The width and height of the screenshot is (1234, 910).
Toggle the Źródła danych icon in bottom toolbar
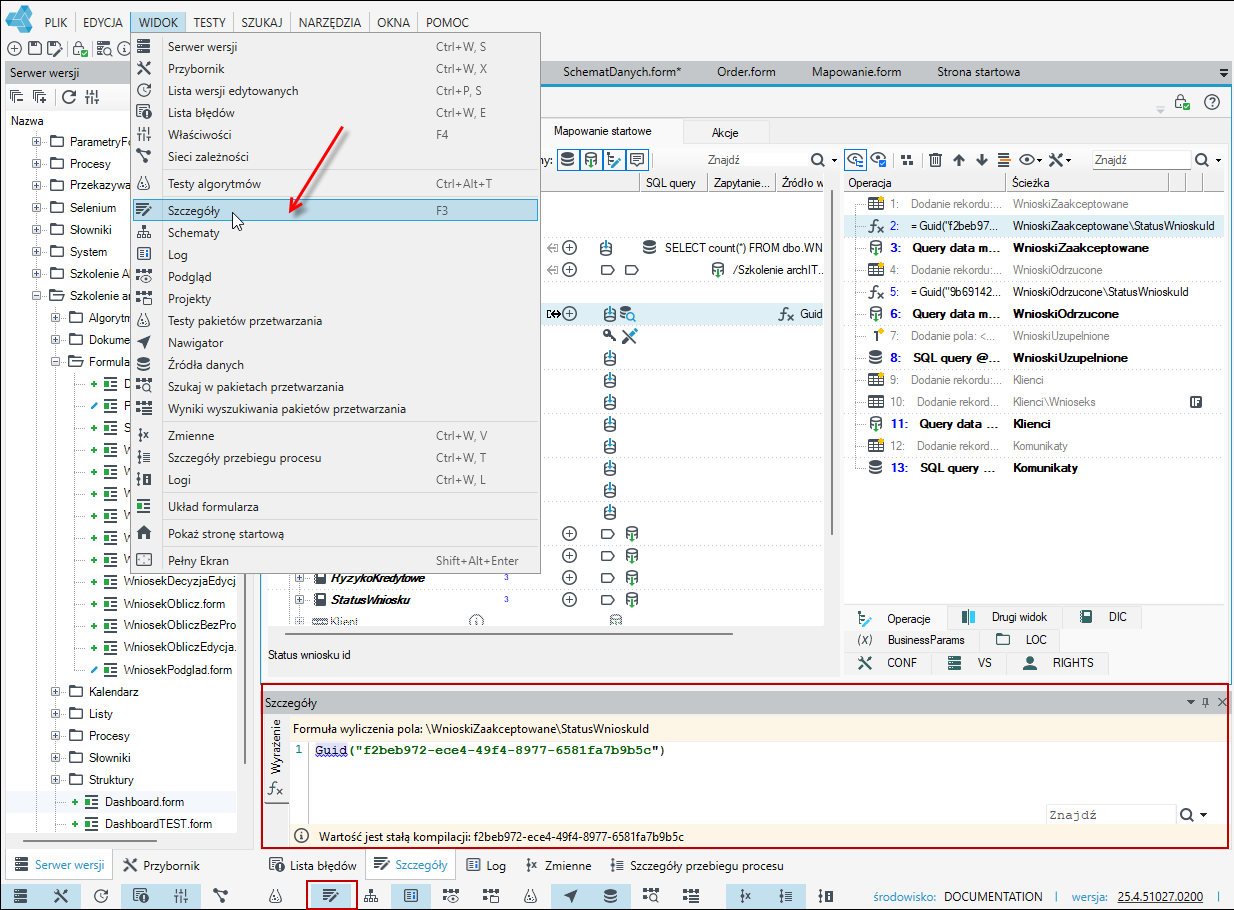pyautogui.click(x=610, y=896)
